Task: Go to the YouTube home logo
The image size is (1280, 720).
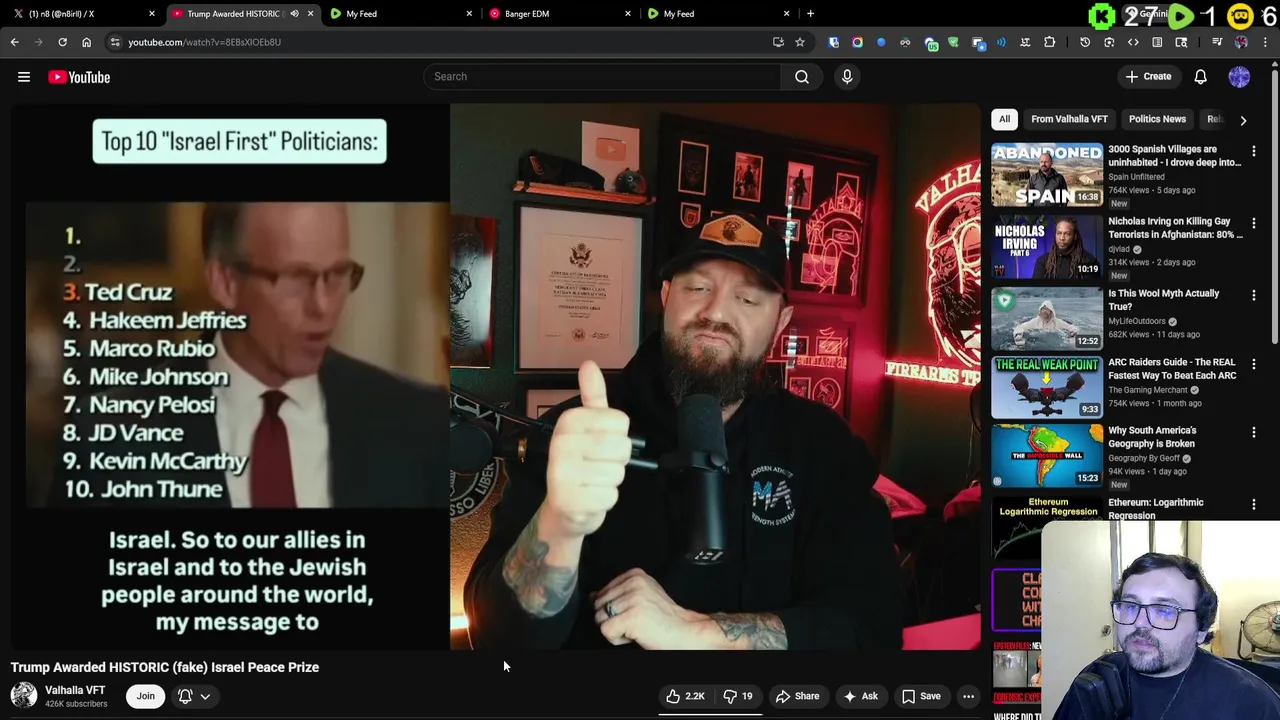Action: point(79,77)
